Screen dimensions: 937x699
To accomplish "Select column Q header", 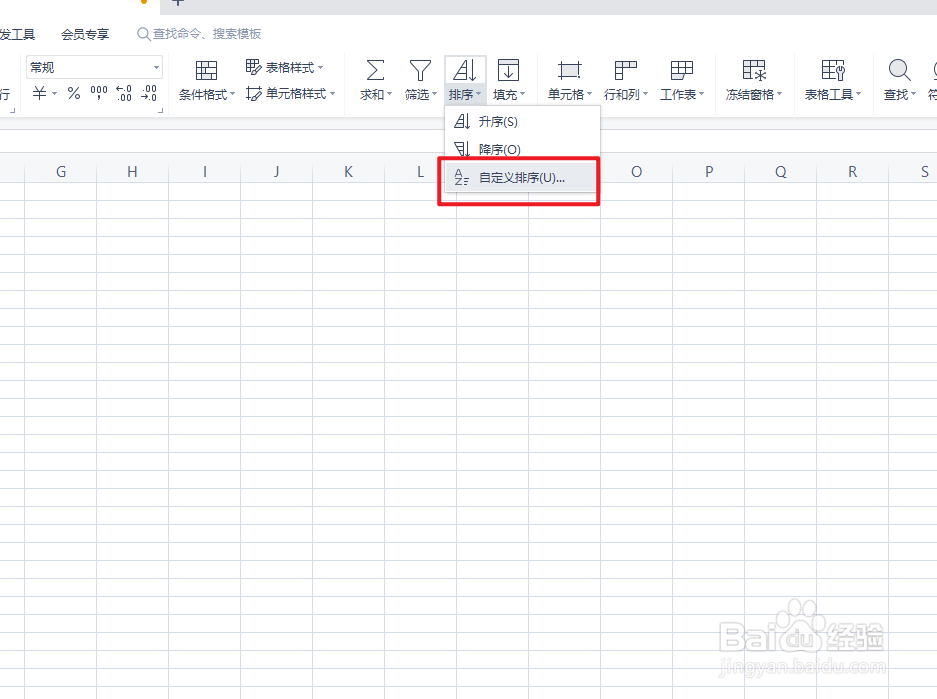I will click(780, 172).
